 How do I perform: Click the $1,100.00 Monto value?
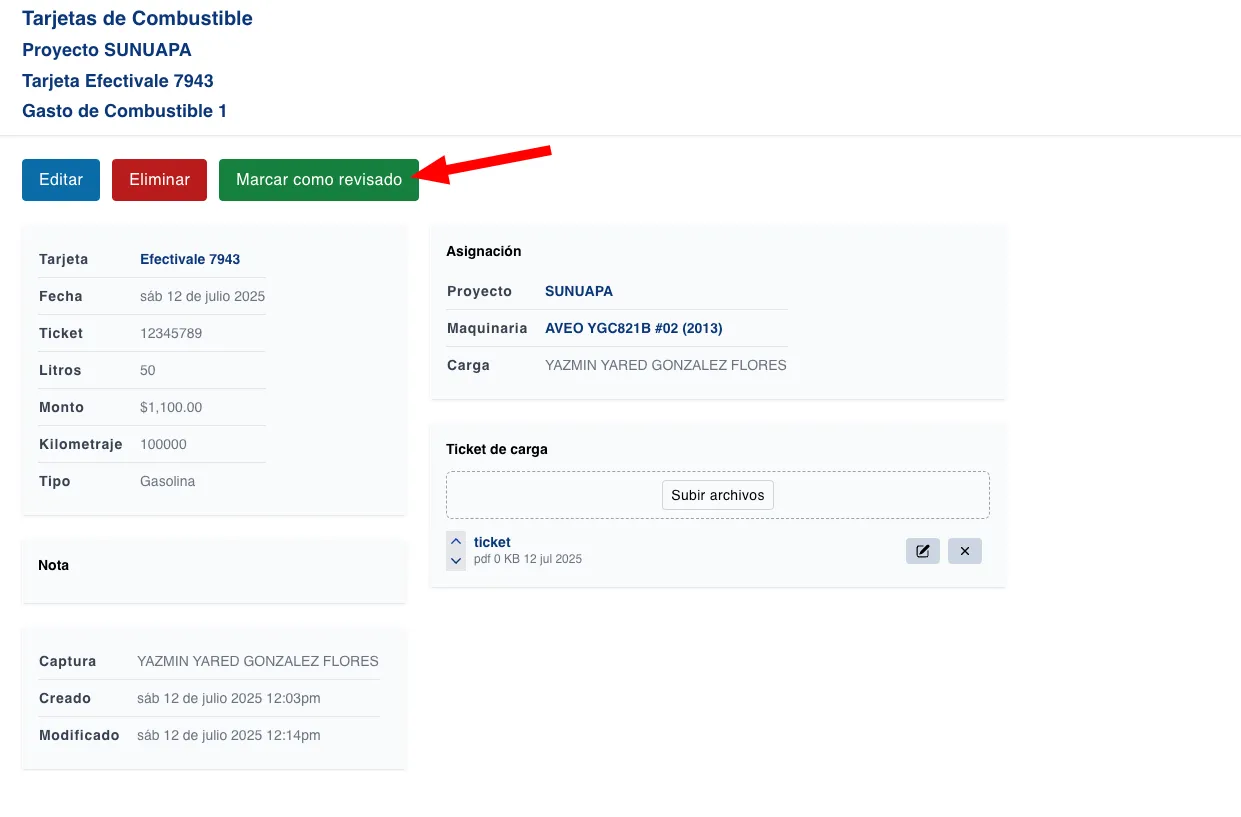(x=171, y=407)
